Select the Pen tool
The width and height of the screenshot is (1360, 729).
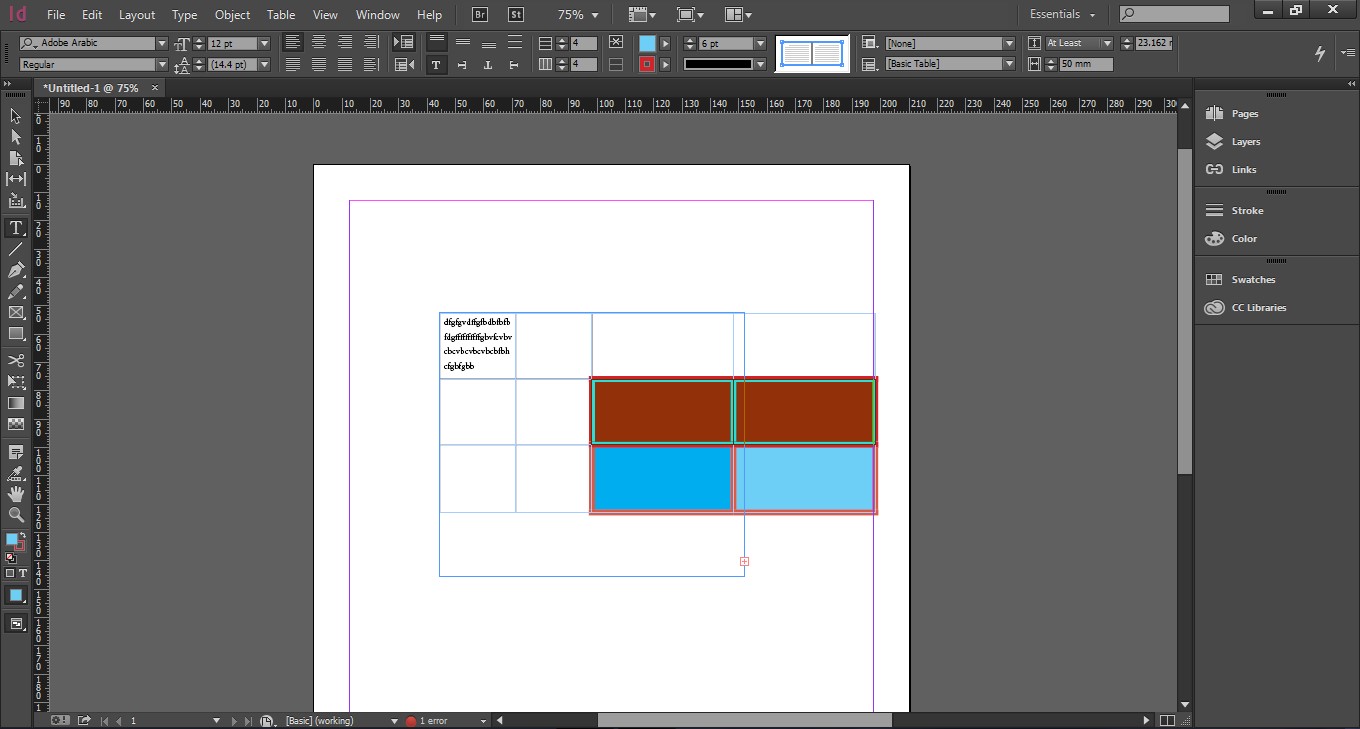pos(16,270)
